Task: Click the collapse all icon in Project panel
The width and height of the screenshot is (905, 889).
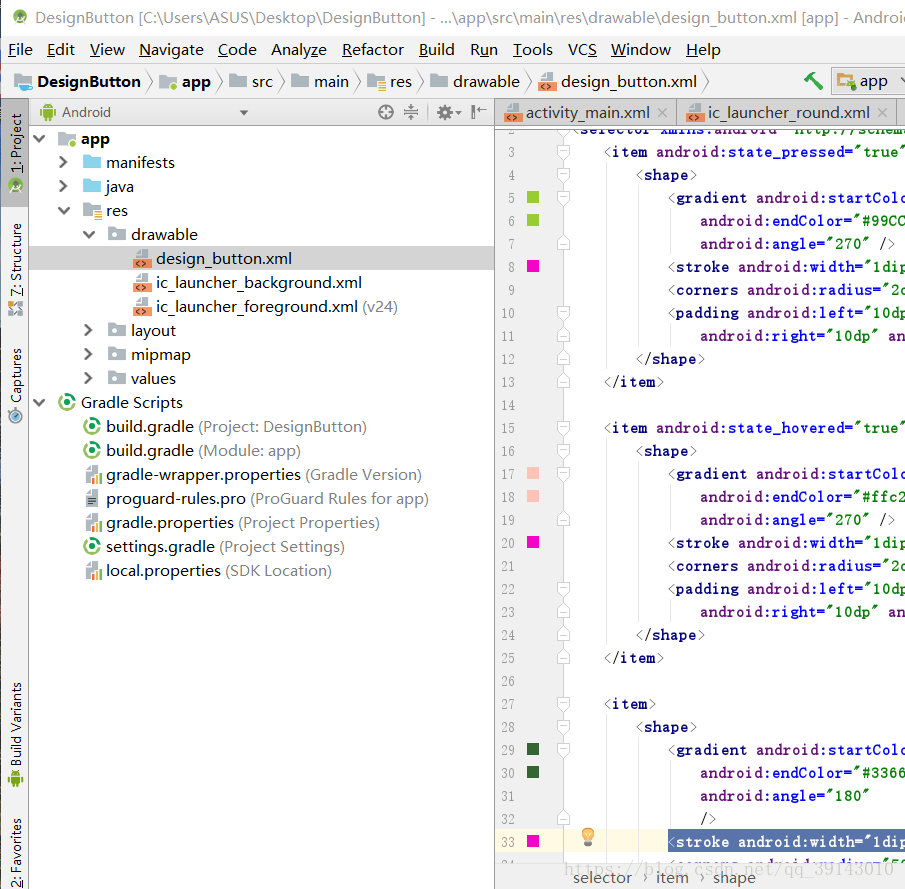Action: [x=411, y=112]
